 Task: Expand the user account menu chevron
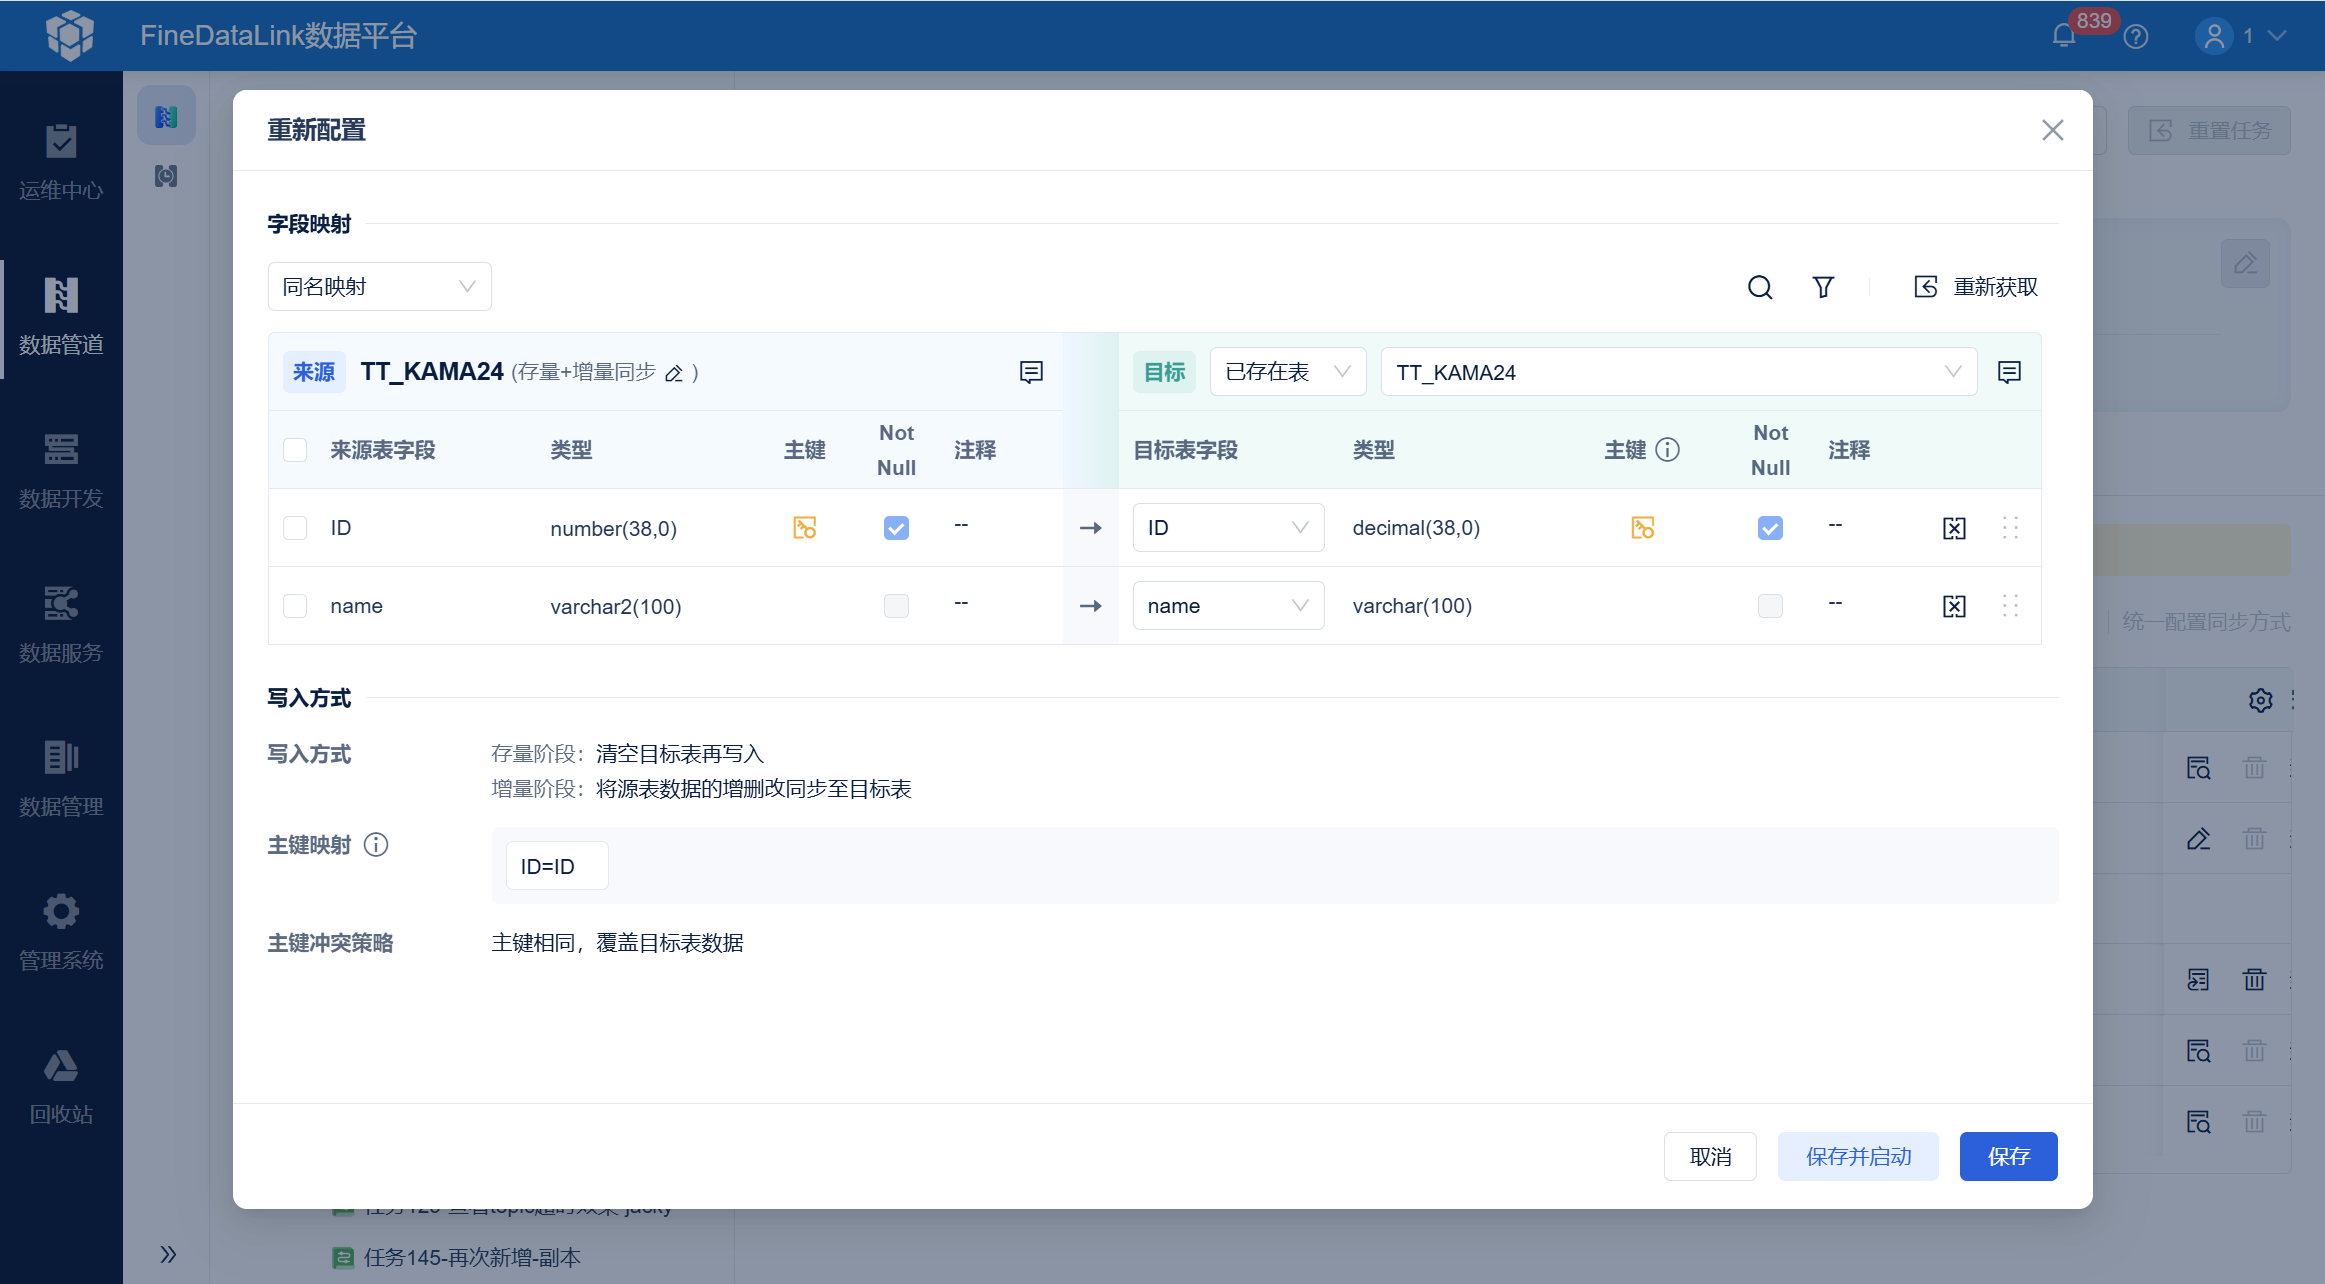pyautogui.click(x=2277, y=36)
